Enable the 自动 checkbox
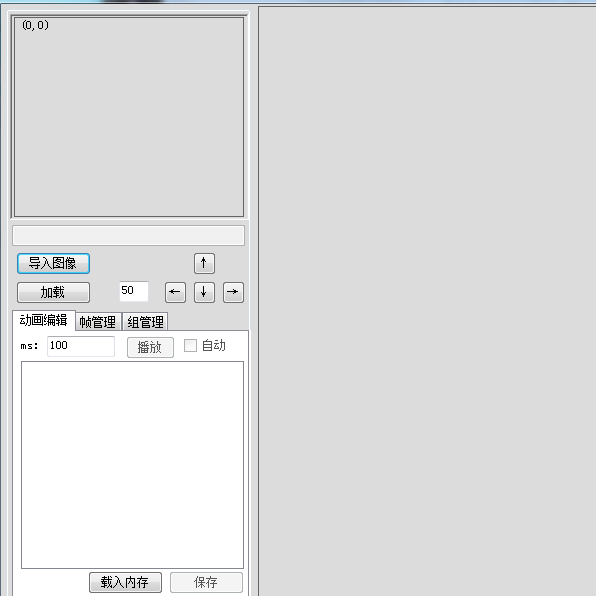Screen dimensions: 596x596 190,346
